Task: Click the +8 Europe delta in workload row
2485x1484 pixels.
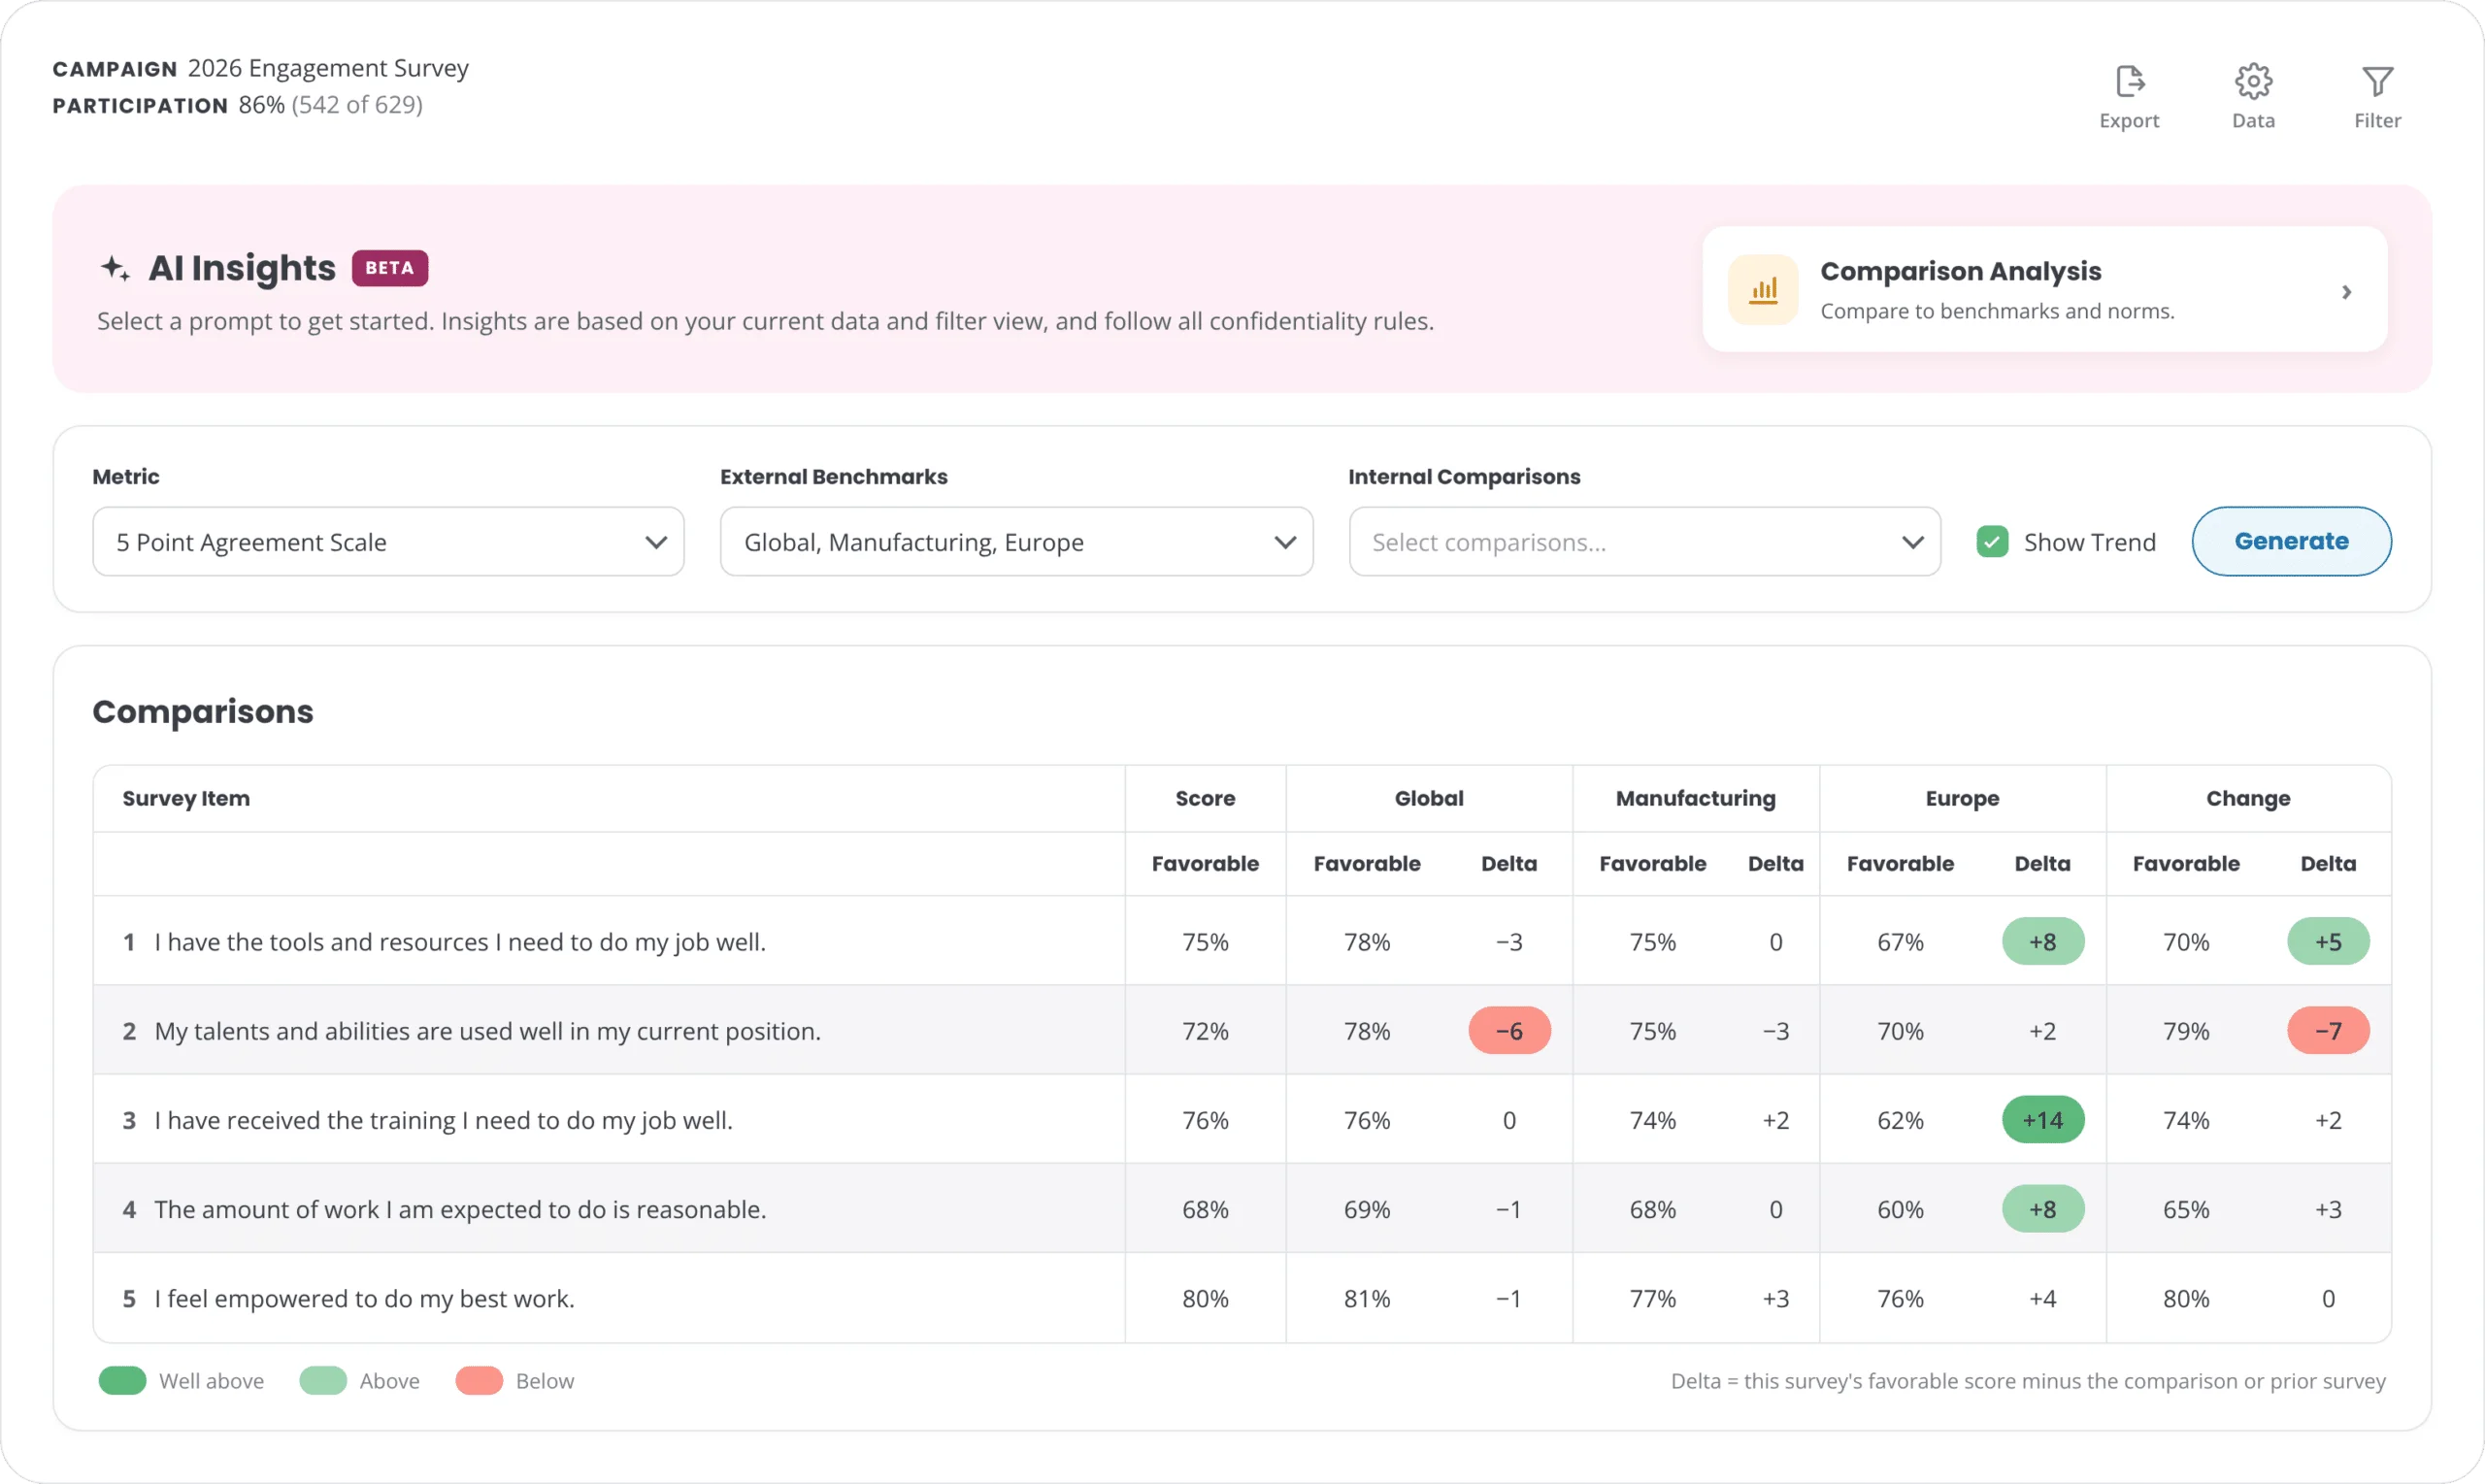Action: [x=2042, y=1208]
